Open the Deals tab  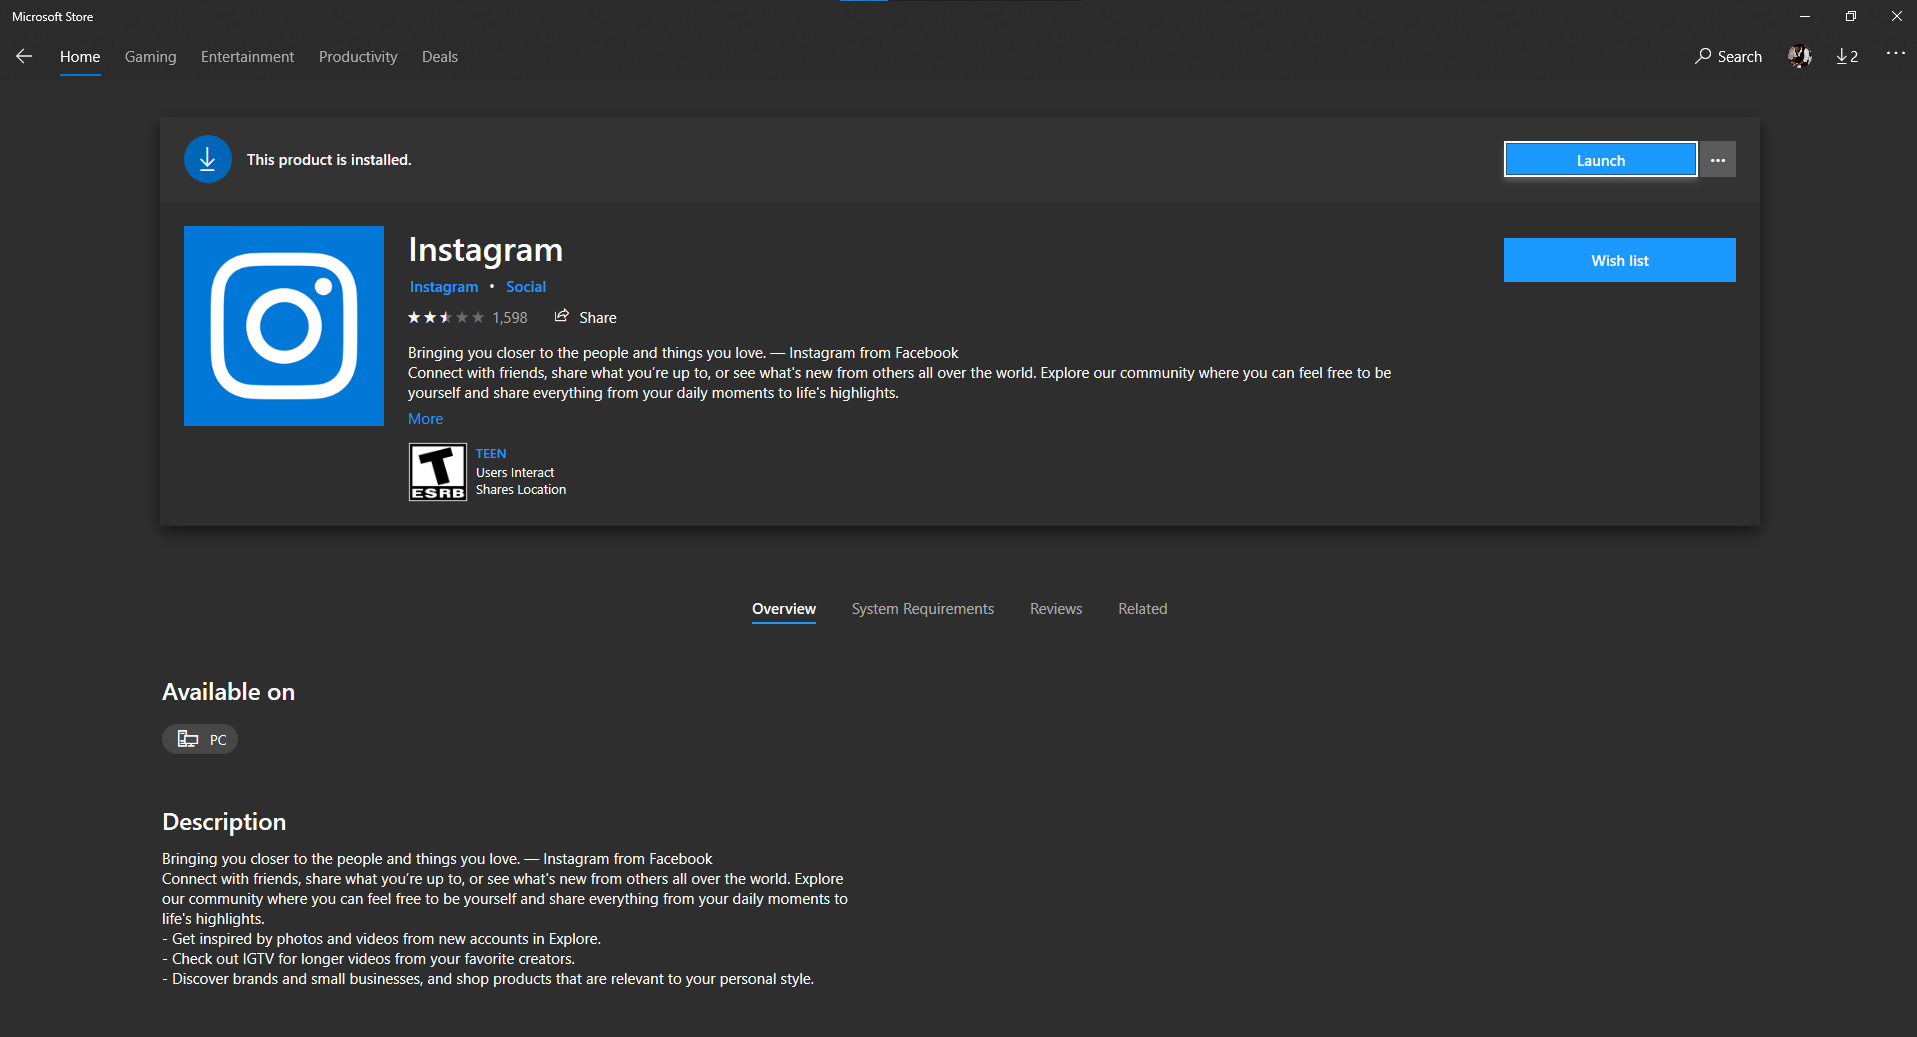(440, 57)
